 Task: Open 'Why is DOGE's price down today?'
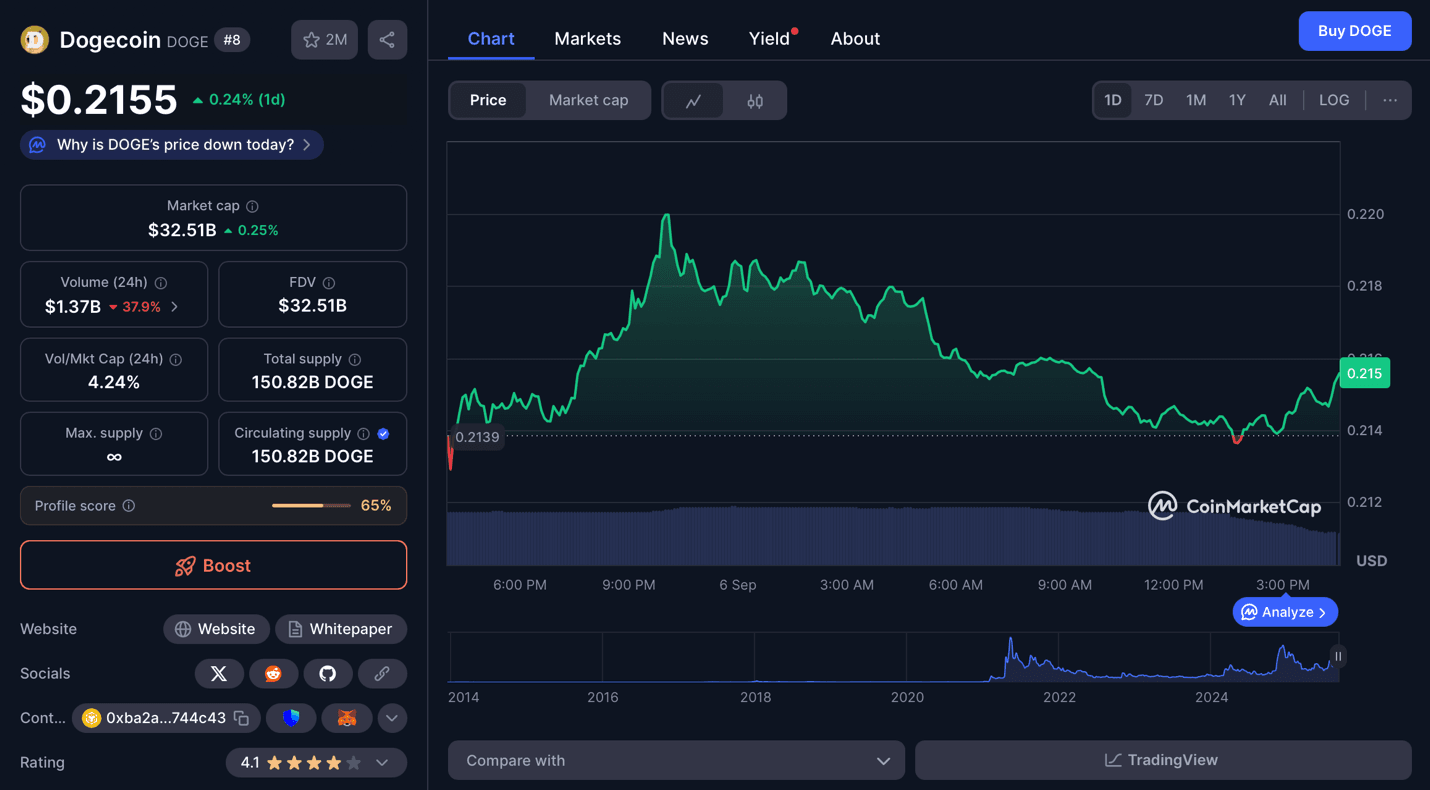tap(172, 145)
